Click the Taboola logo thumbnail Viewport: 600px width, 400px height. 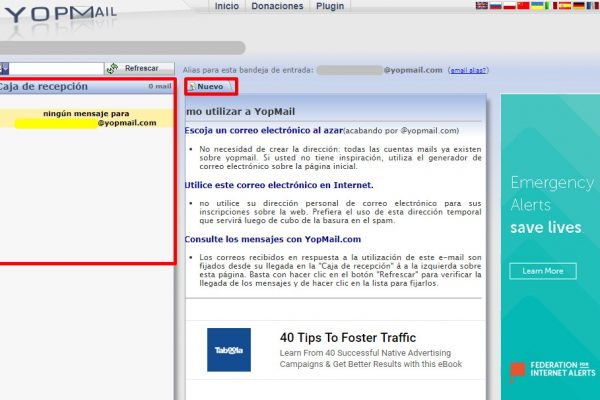(229, 349)
